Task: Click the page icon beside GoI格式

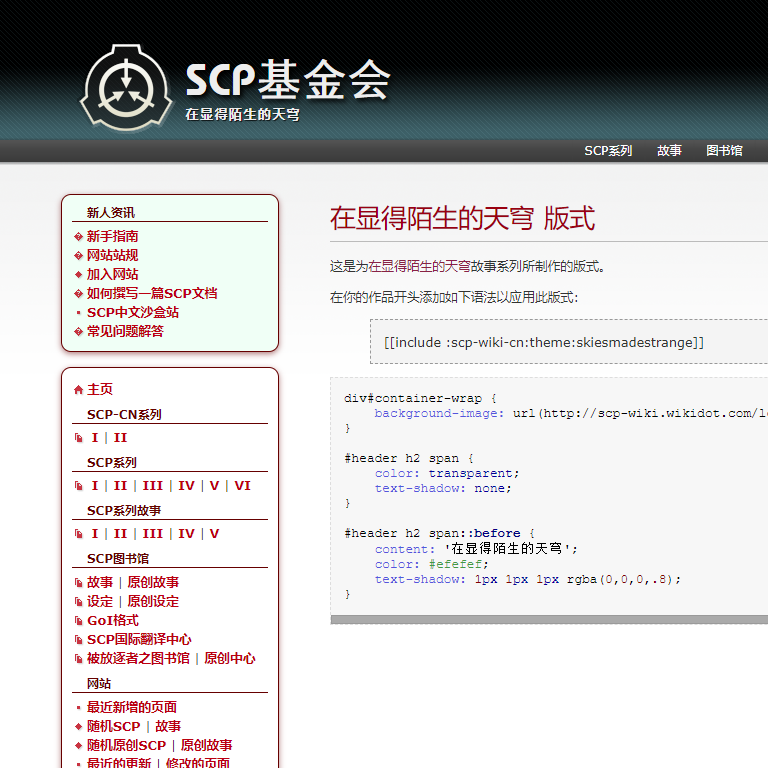Action: 78,621
